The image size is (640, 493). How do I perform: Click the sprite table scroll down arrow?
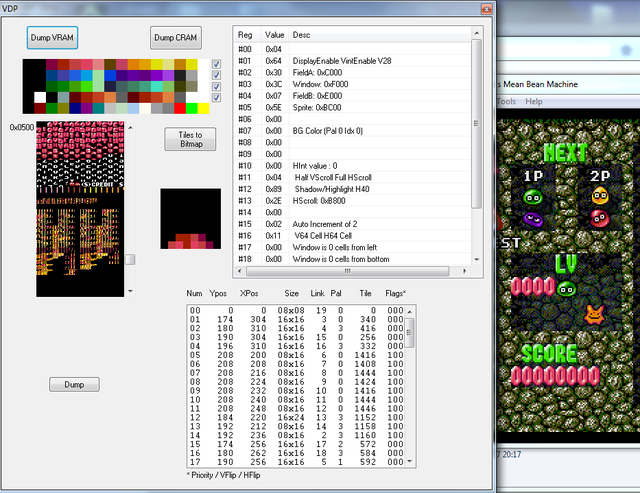click(x=409, y=462)
